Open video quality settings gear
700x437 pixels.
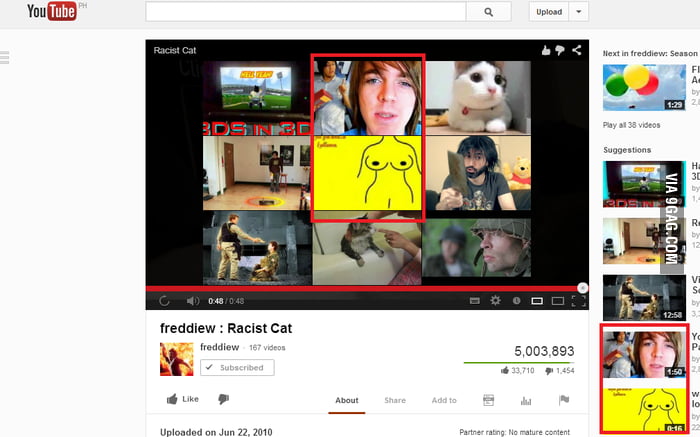click(x=495, y=300)
